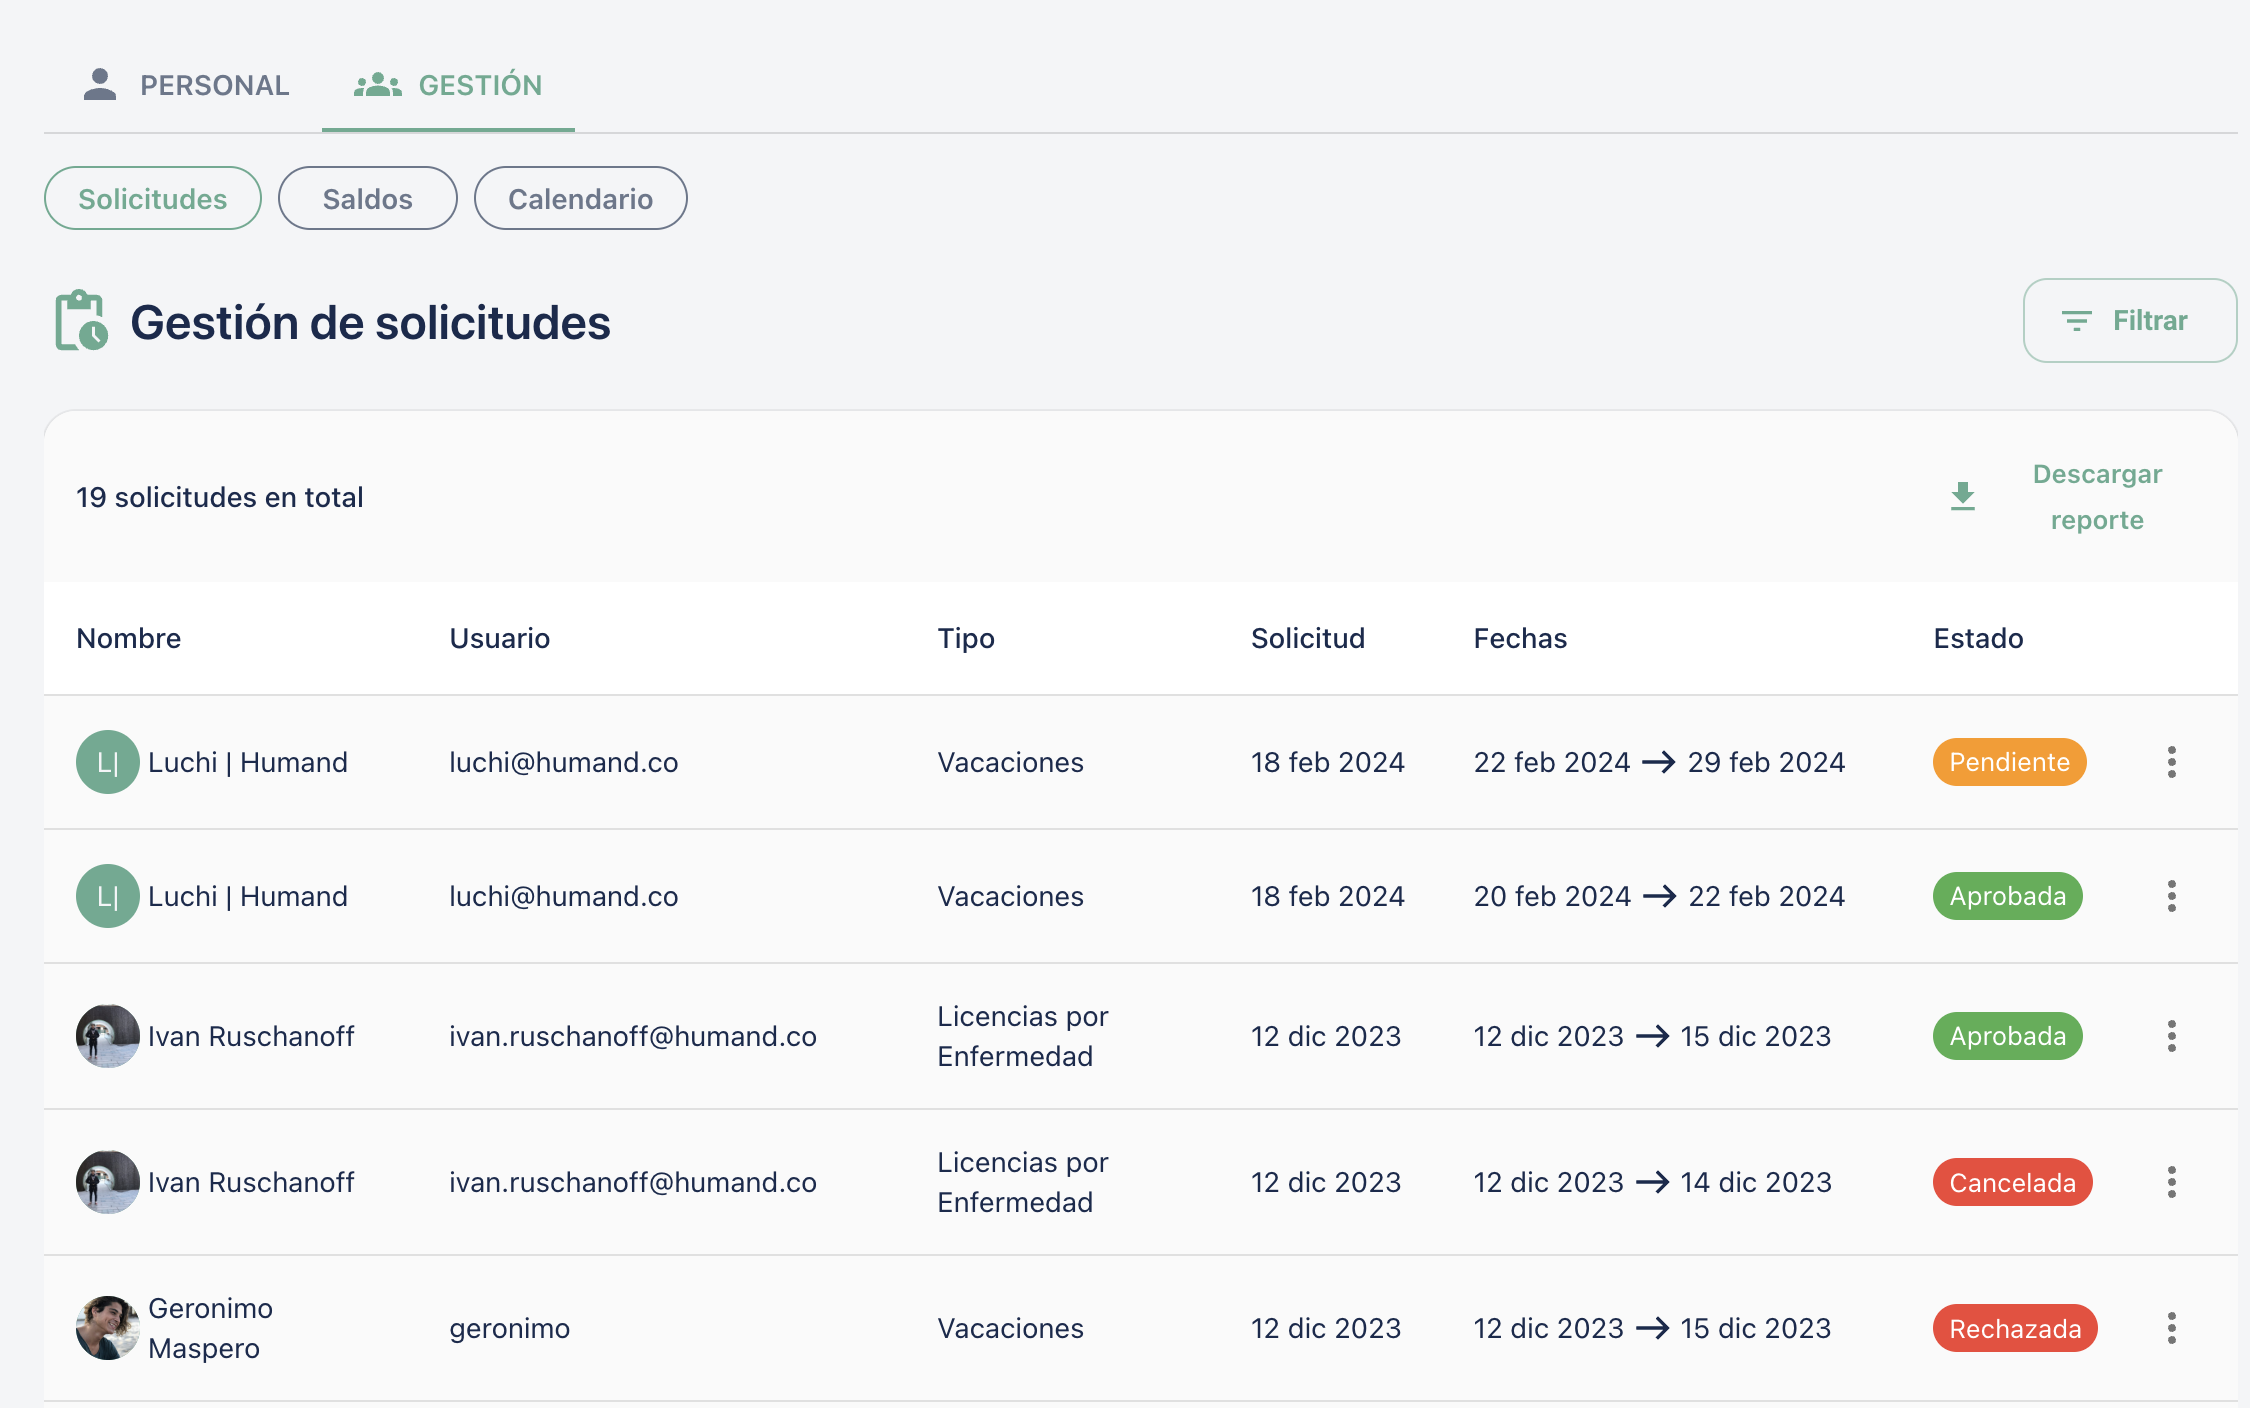Click the Estado column header

tap(1978, 638)
